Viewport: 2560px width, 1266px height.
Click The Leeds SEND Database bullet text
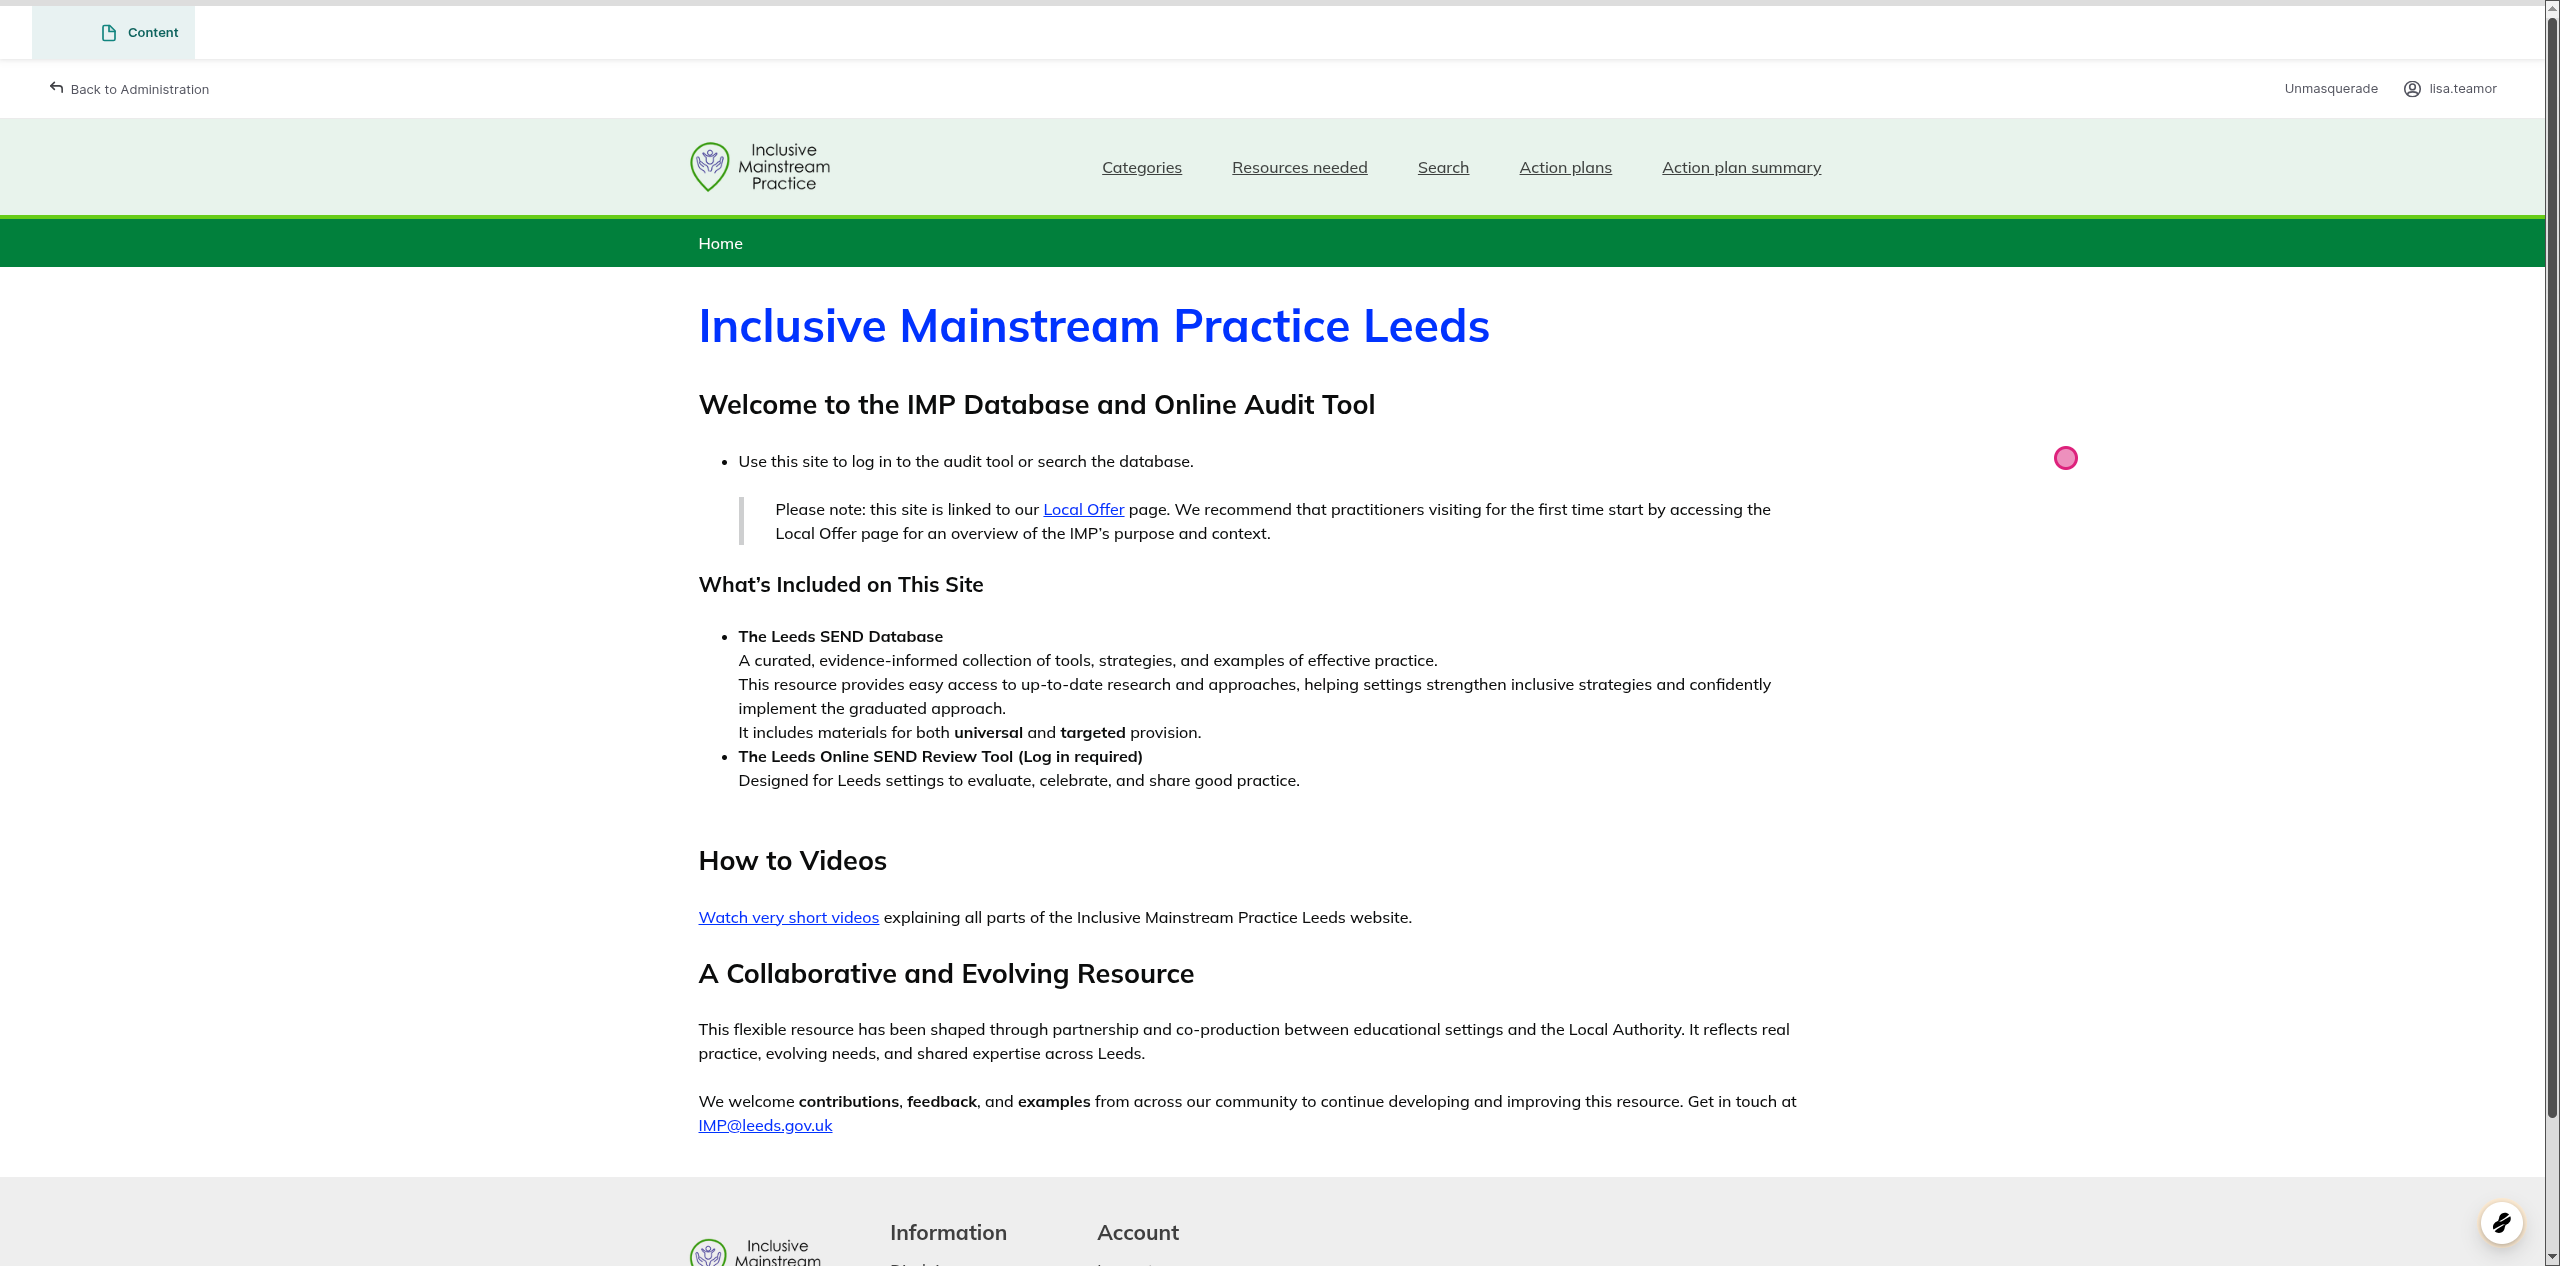click(x=840, y=637)
